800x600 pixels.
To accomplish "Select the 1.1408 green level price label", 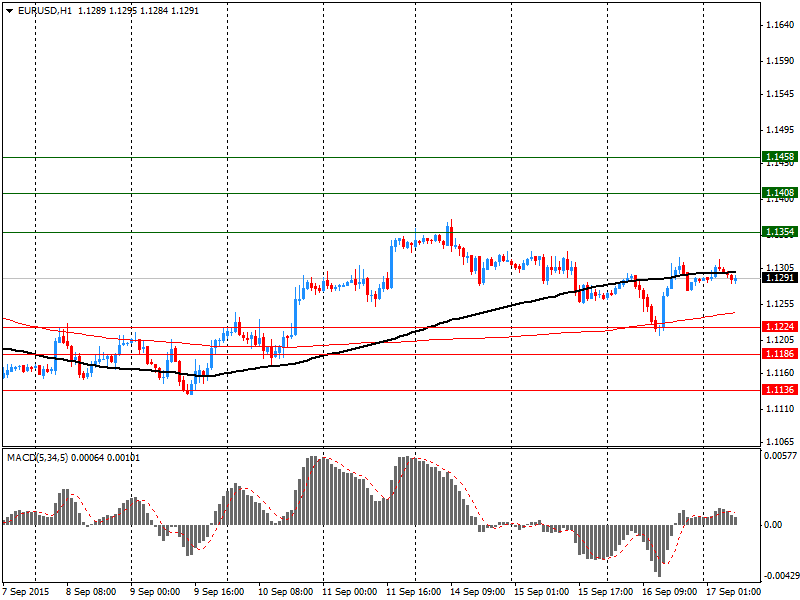I will (780, 192).
